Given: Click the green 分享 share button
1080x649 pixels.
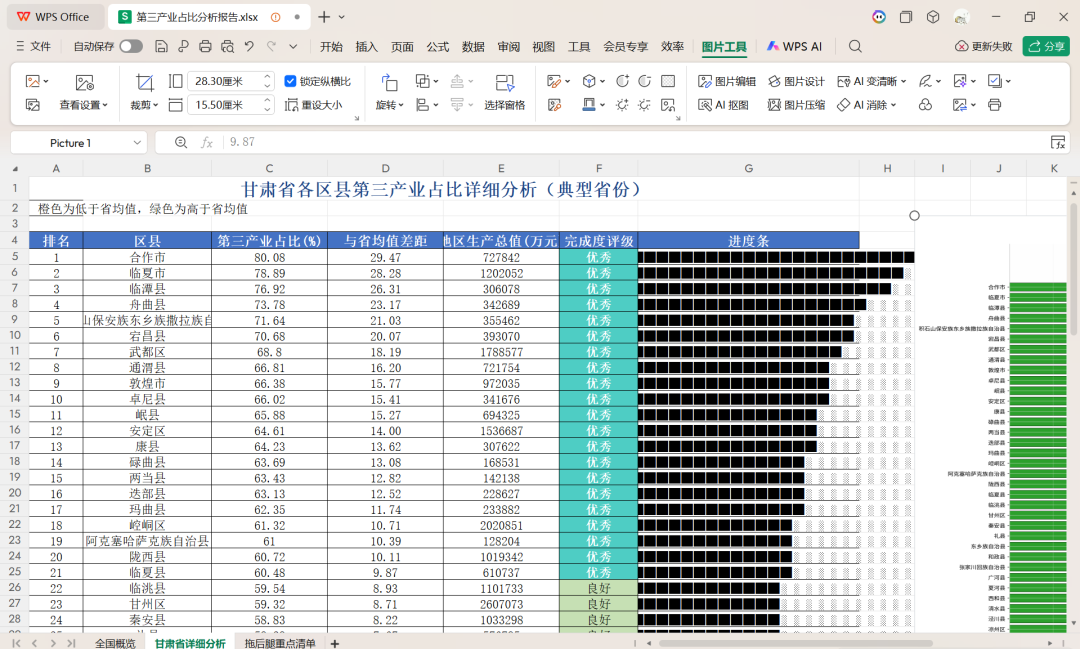Looking at the screenshot, I should point(1046,46).
